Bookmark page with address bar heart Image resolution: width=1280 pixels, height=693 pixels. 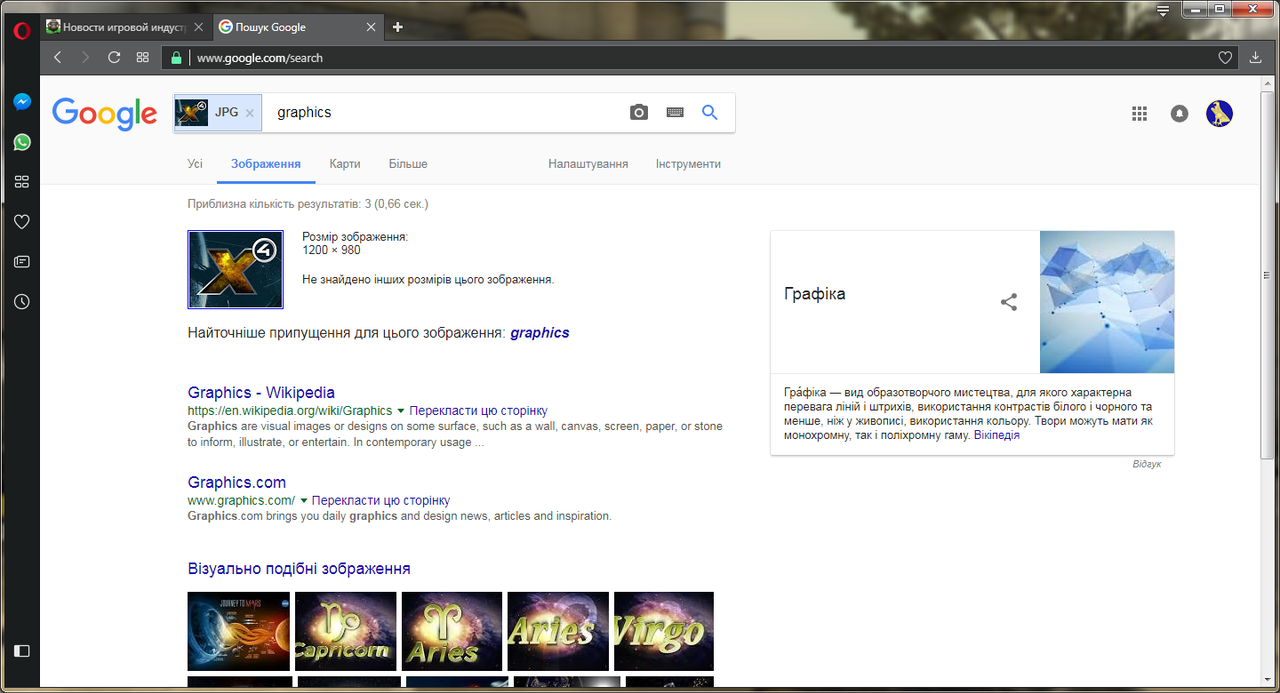tap(1225, 58)
